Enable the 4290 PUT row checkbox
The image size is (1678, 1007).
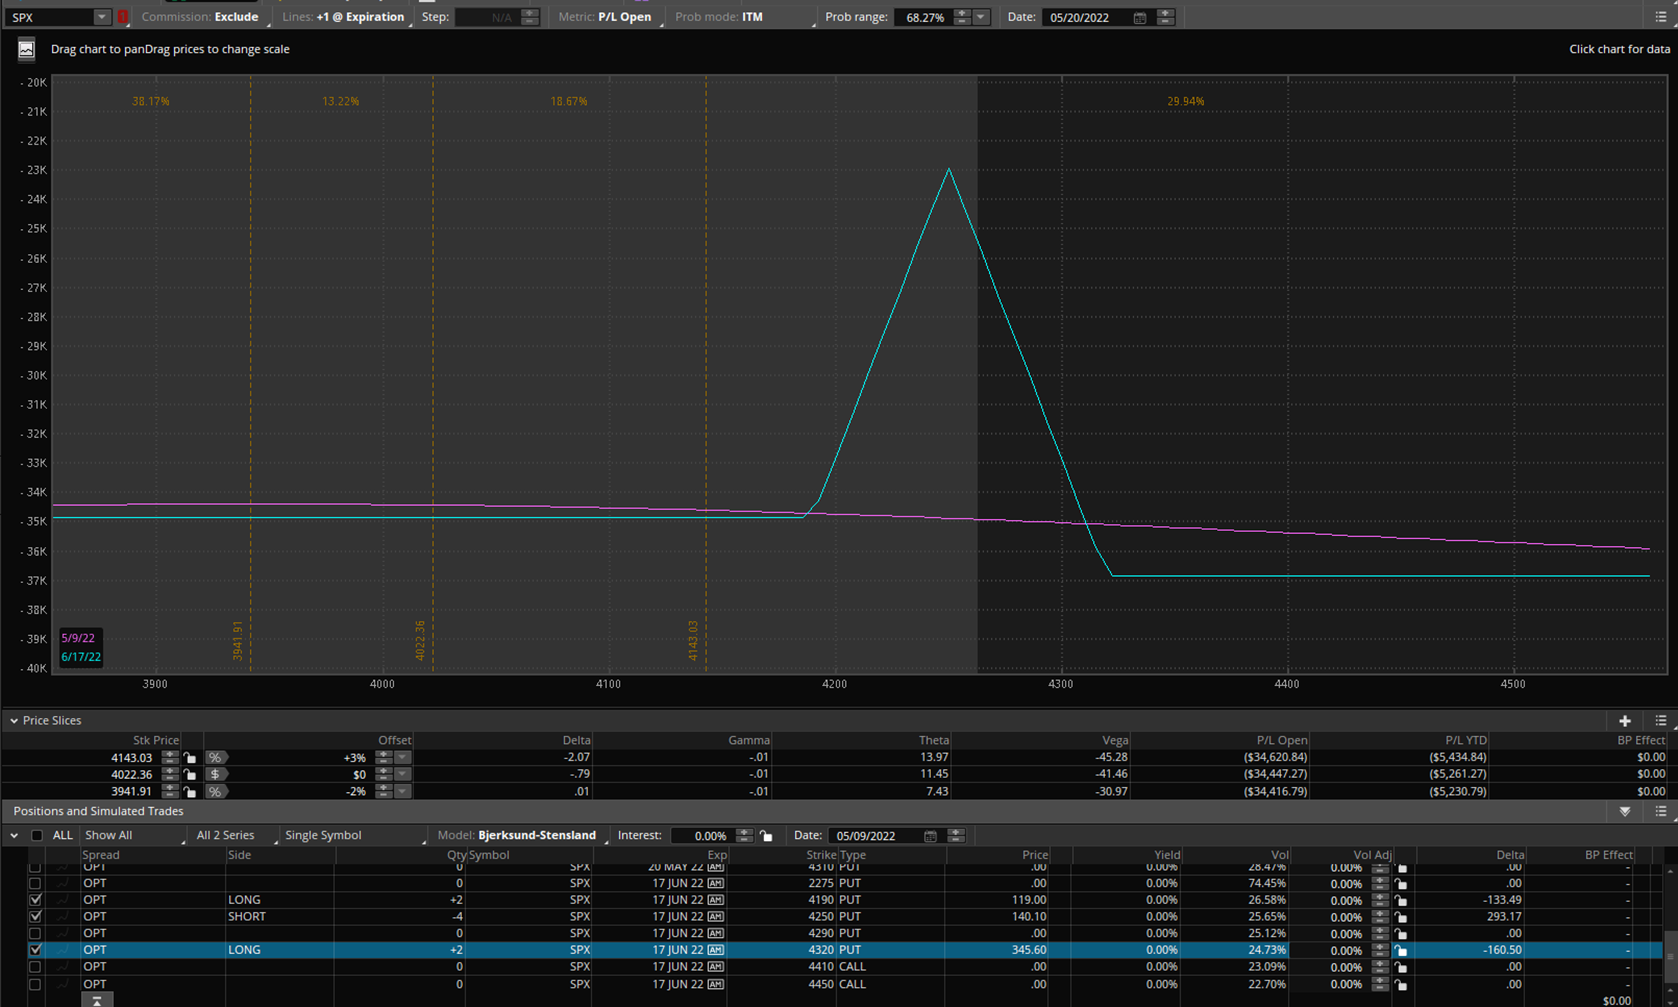pos(35,934)
